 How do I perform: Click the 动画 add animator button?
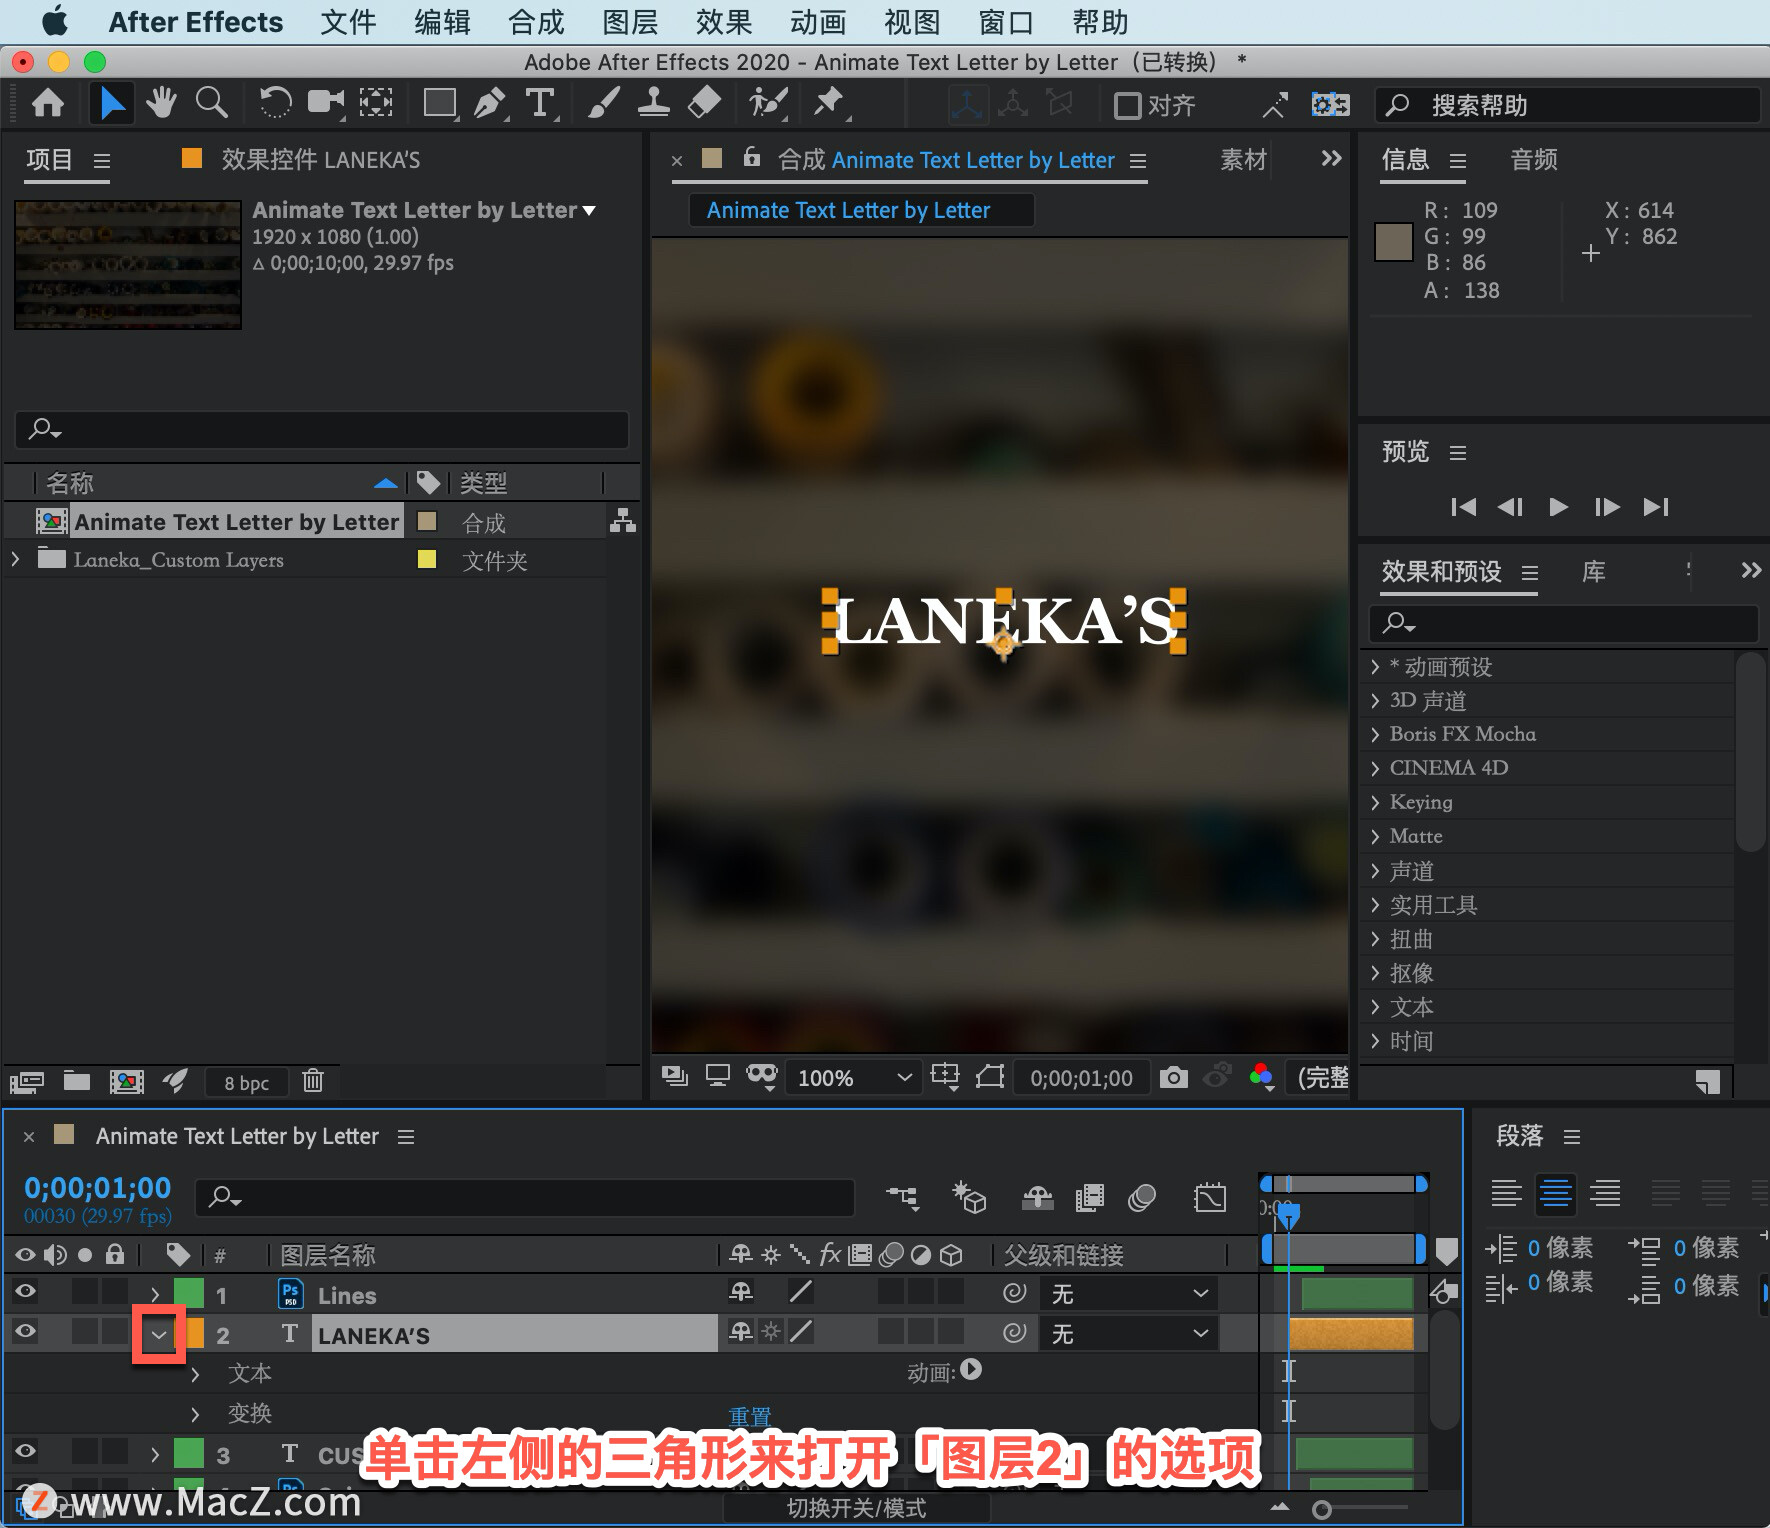coord(971,1371)
